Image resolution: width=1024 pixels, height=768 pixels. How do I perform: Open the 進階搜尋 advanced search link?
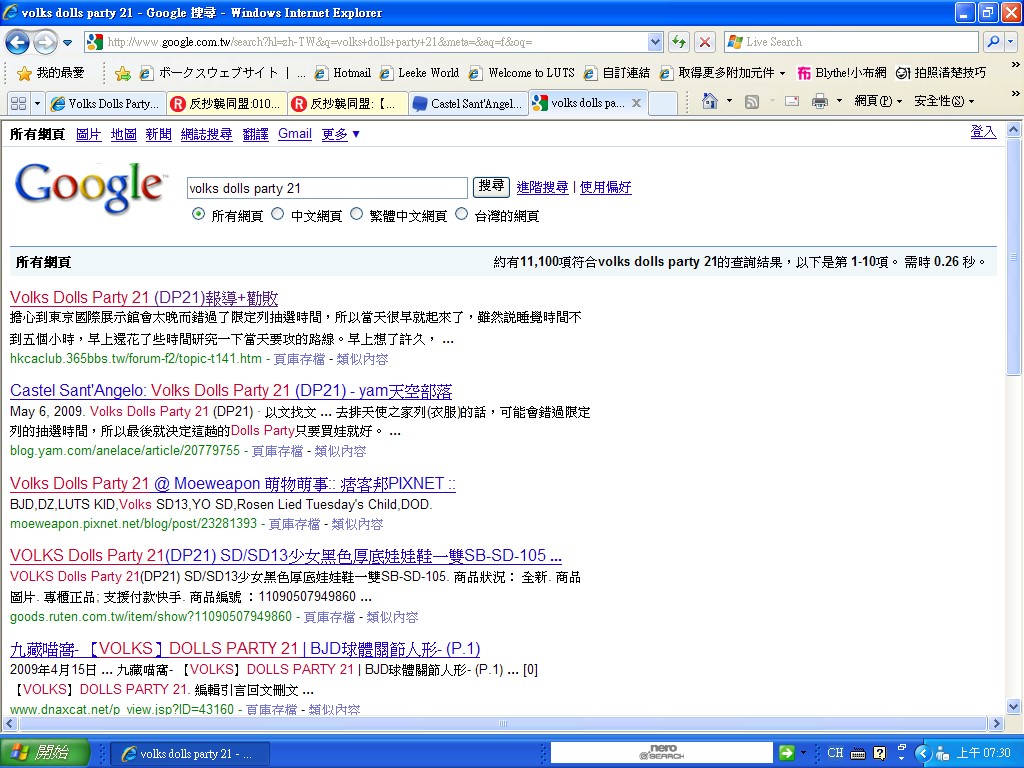[542, 187]
